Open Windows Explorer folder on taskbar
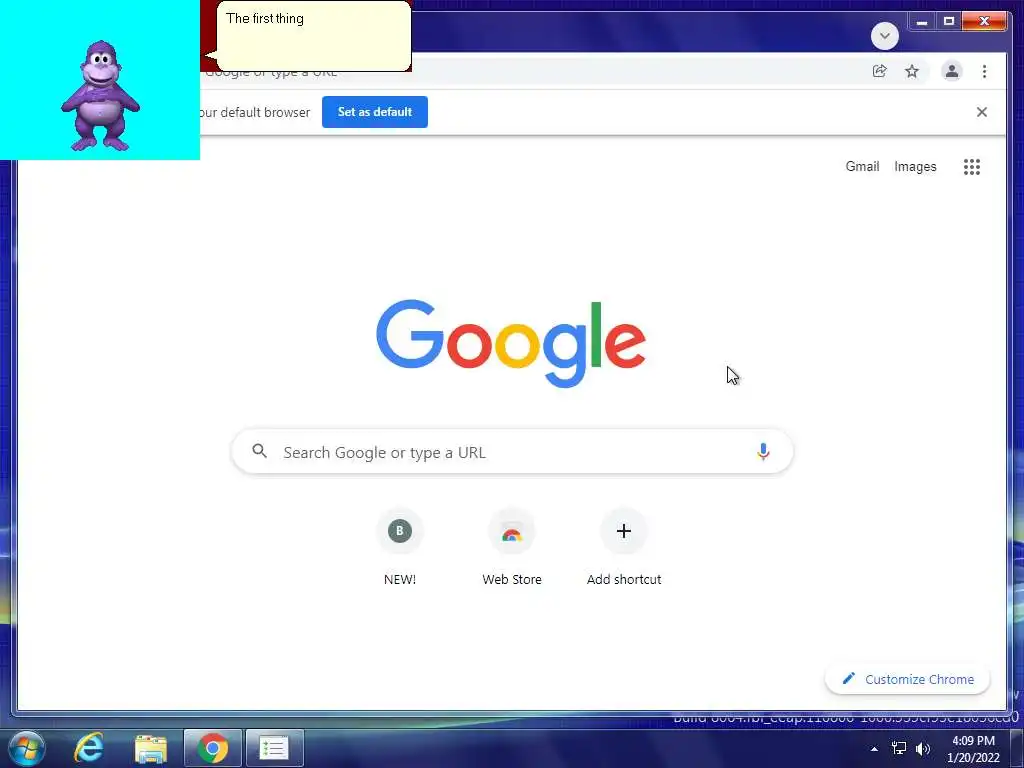Image resolution: width=1024 pixels, height=768 pixels. (151, 748)
